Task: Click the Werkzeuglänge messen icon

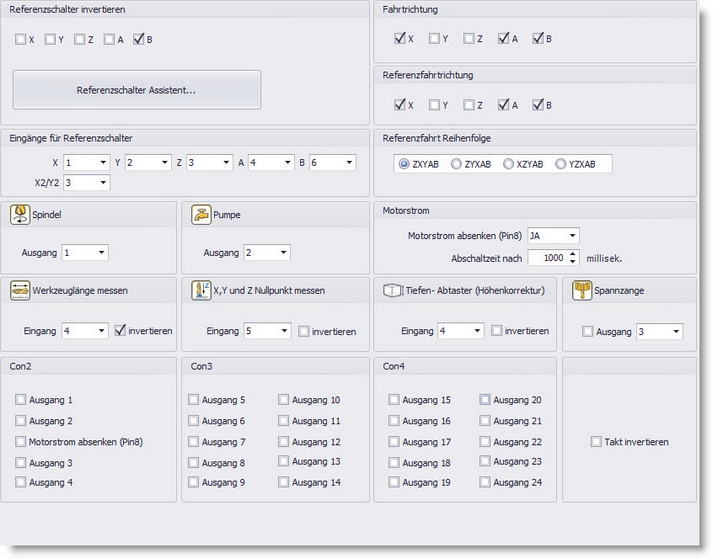Action: (19, 290)
